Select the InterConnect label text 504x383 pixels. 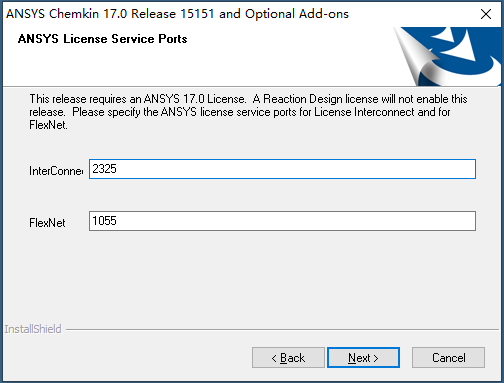(56, 171)
